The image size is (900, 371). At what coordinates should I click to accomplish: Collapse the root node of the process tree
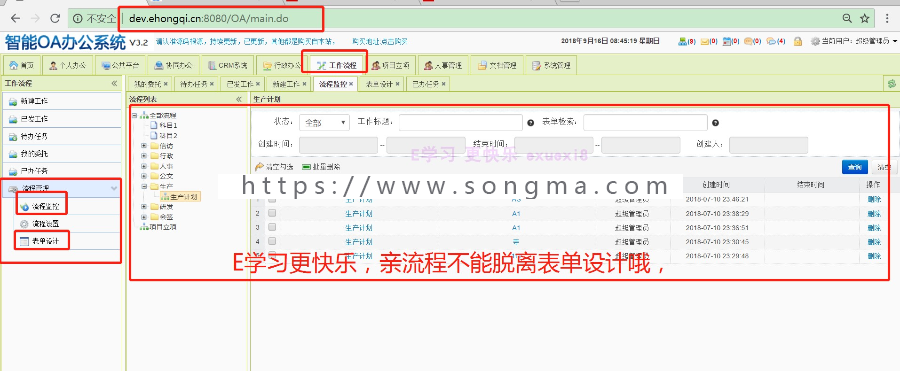pyautogui.click(x=134, y=115)
